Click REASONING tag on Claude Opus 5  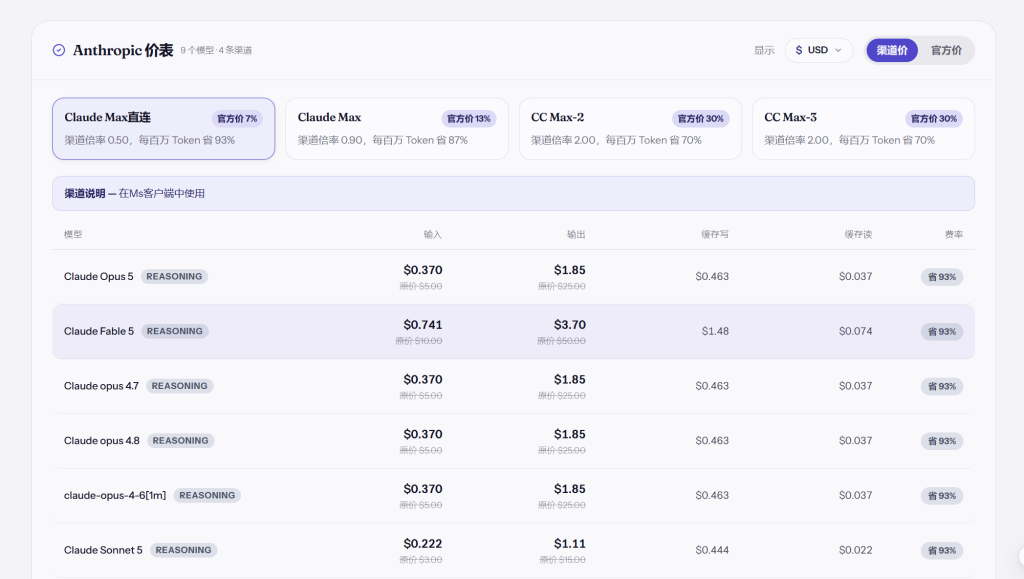click(174, 277)
